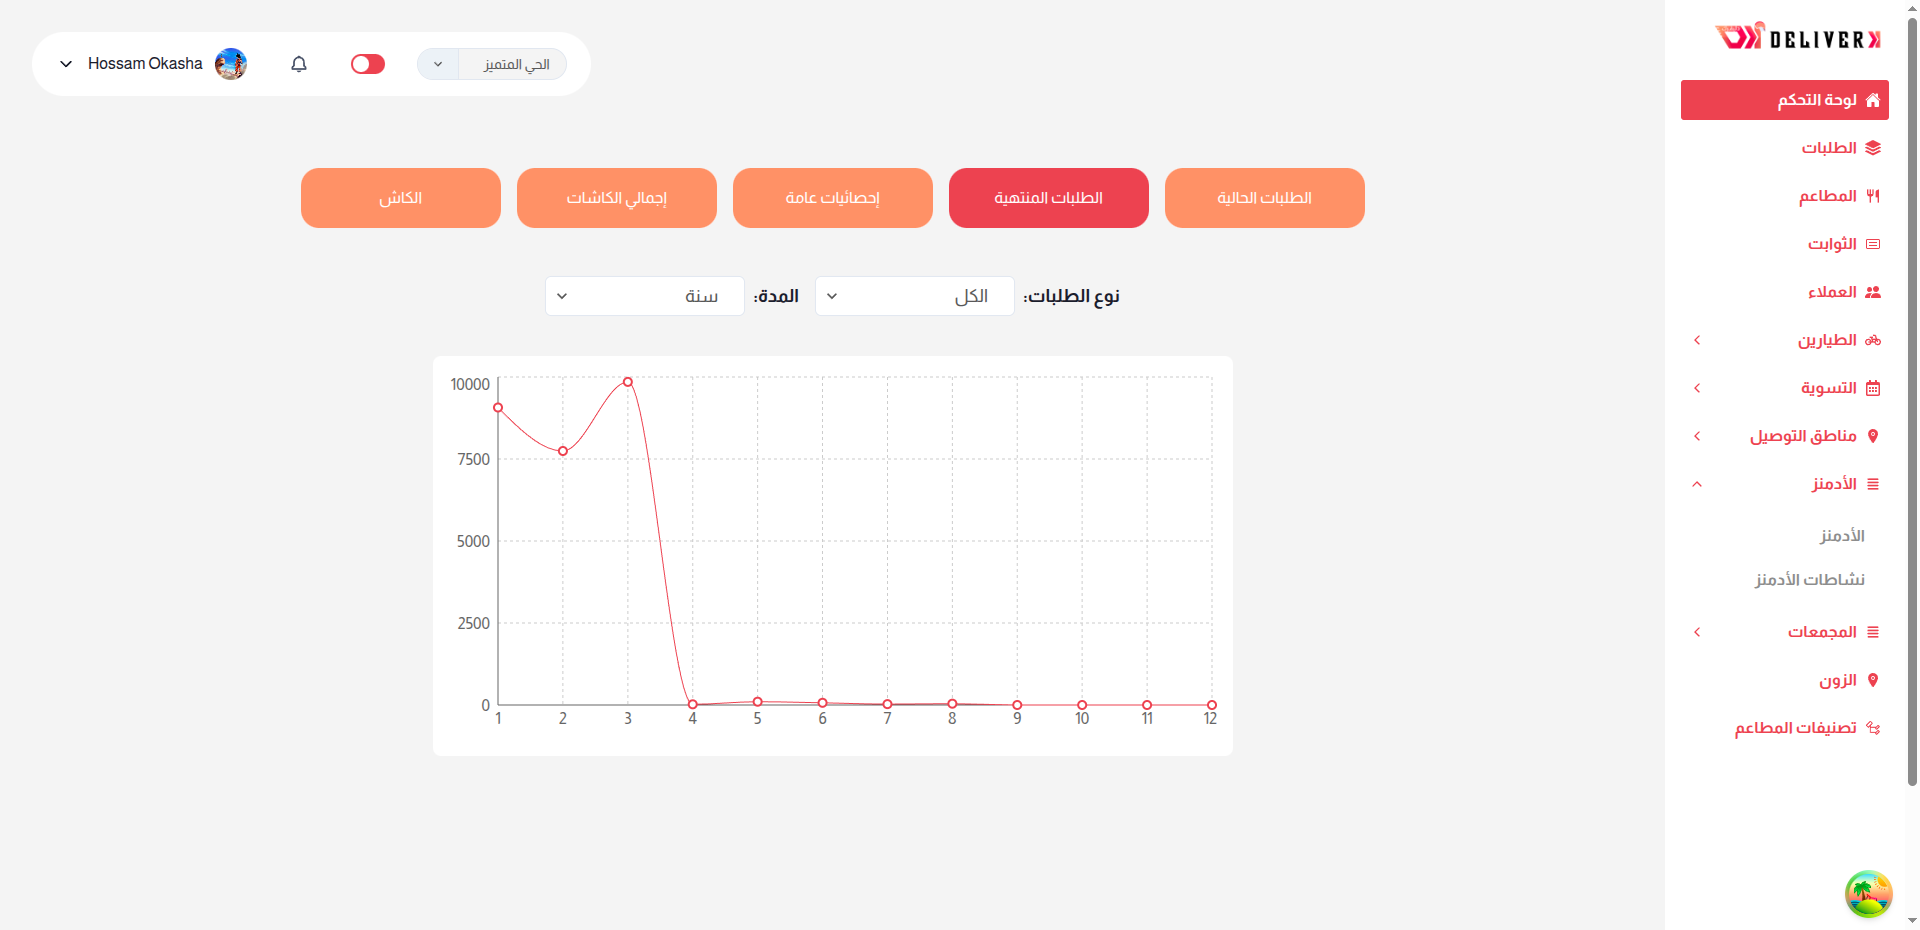The image size is (1920, 930).
Task: Open the نوع الطلبات dropdown
Action: (x=914, y=296)
